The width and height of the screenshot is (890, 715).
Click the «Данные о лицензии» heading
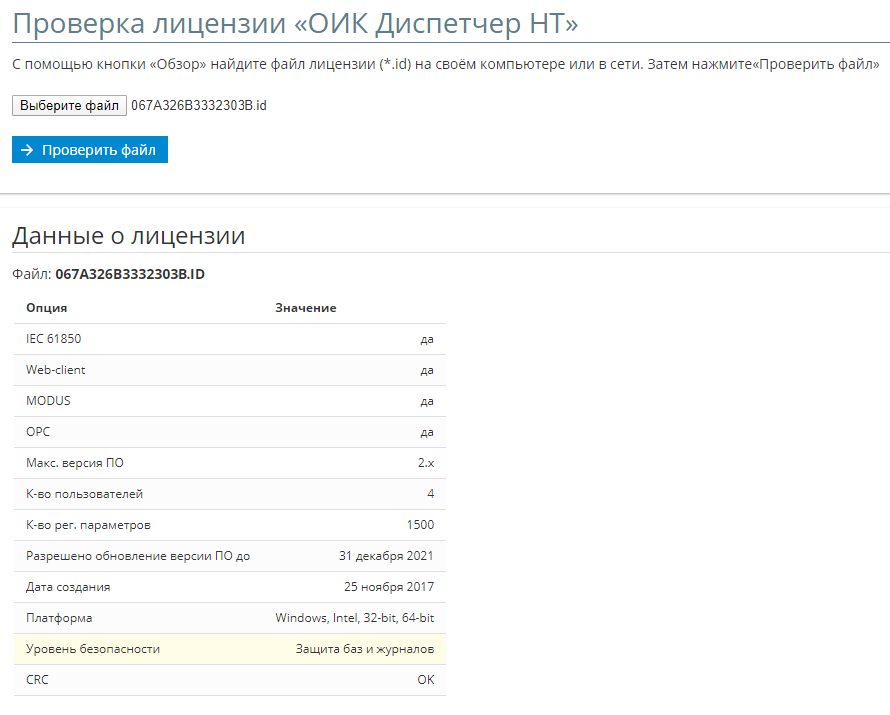[x=128, y=236]
